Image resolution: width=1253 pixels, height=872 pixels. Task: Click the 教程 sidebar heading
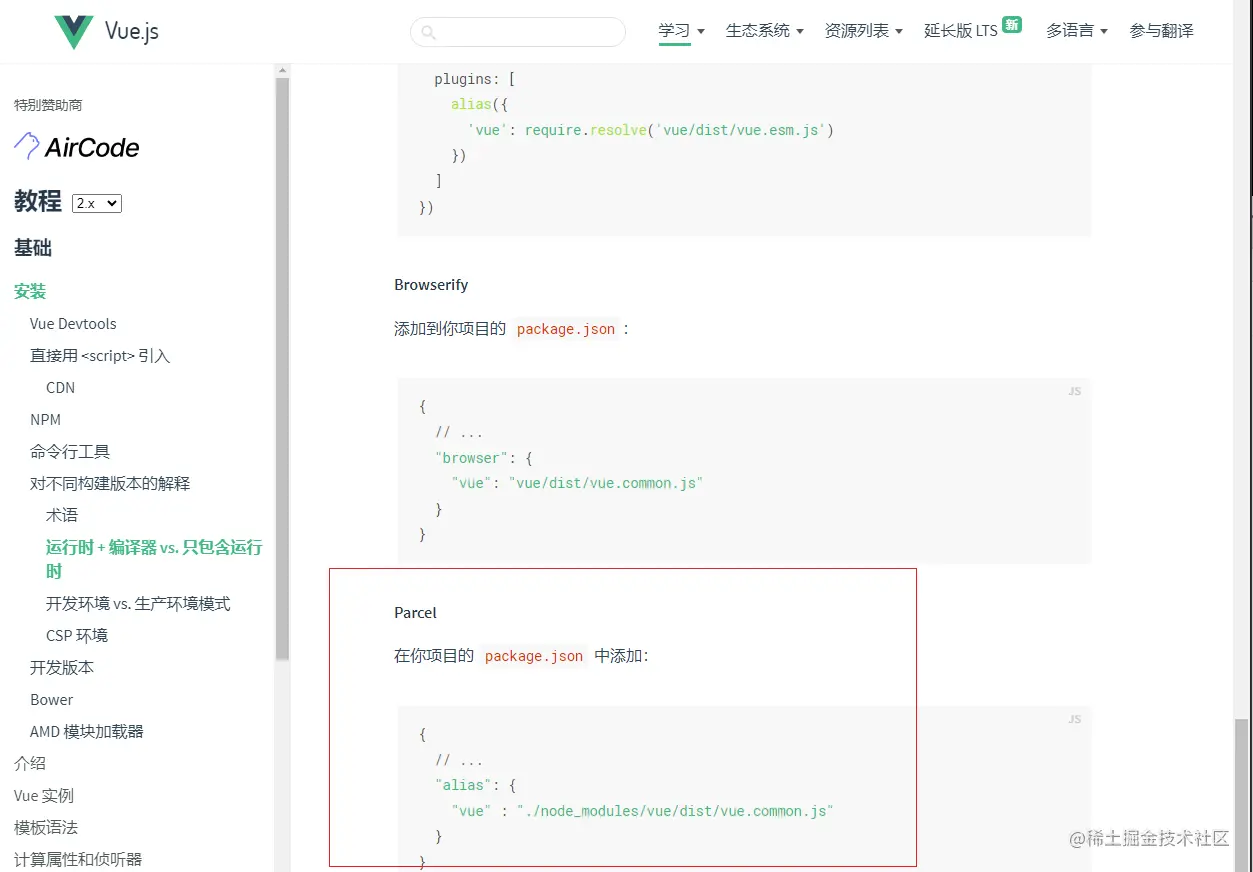[x=38, y=201]
